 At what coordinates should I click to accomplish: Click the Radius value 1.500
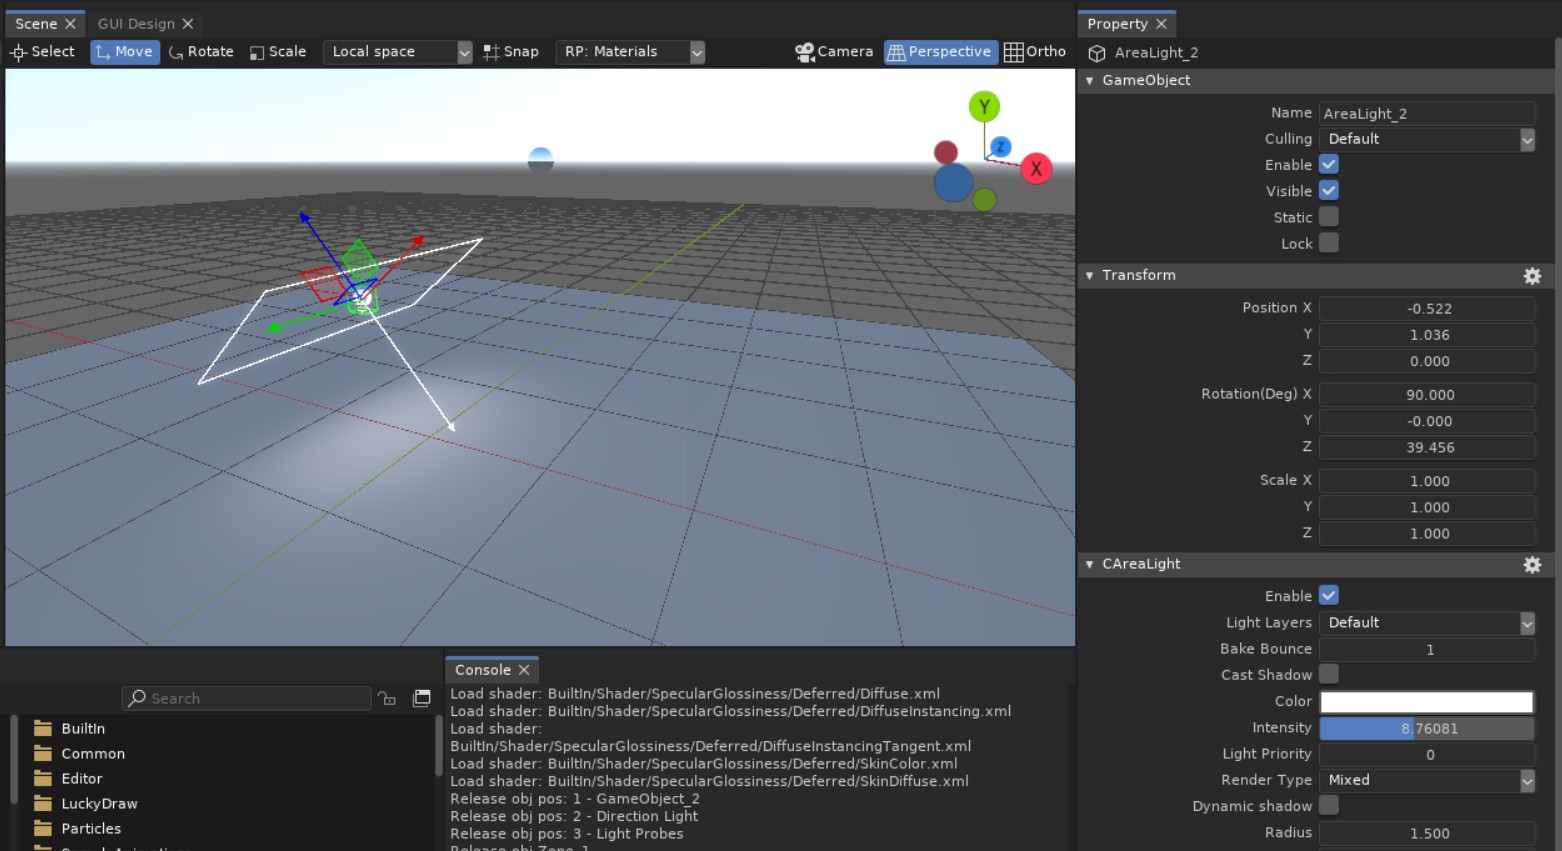point(1427,833)
